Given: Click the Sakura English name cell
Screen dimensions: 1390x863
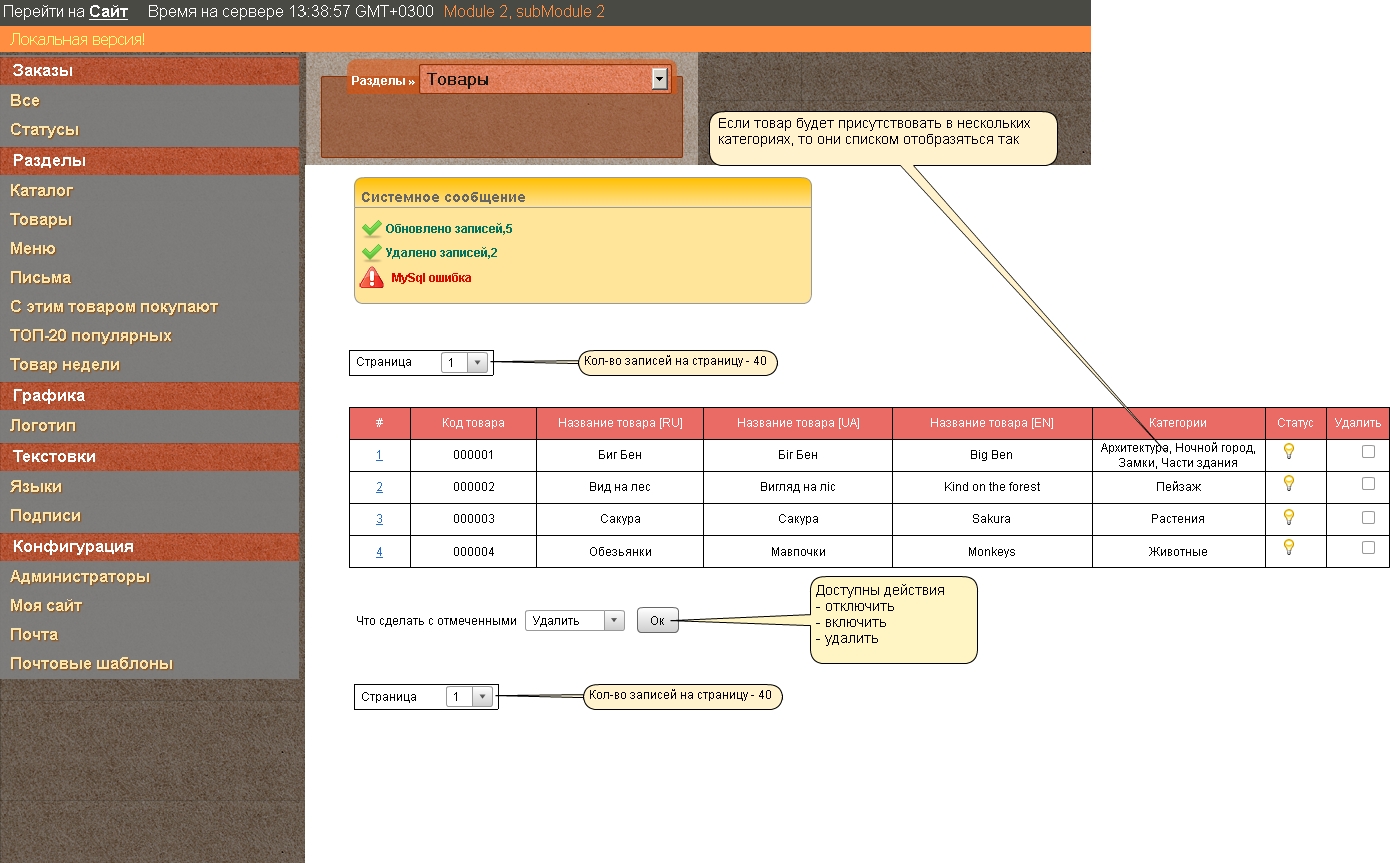Looking at the screenshot, I should tap(992, 519).
